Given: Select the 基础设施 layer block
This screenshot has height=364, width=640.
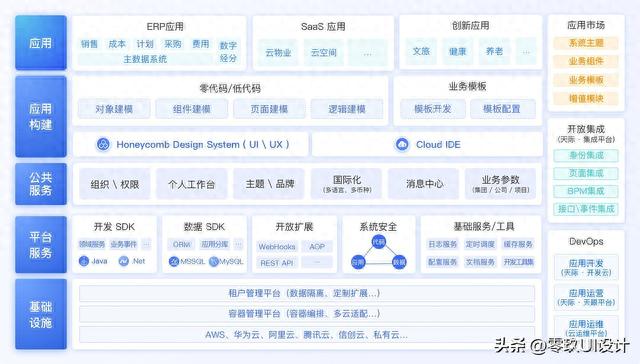Looking at the screenshot, I should 41,314.
